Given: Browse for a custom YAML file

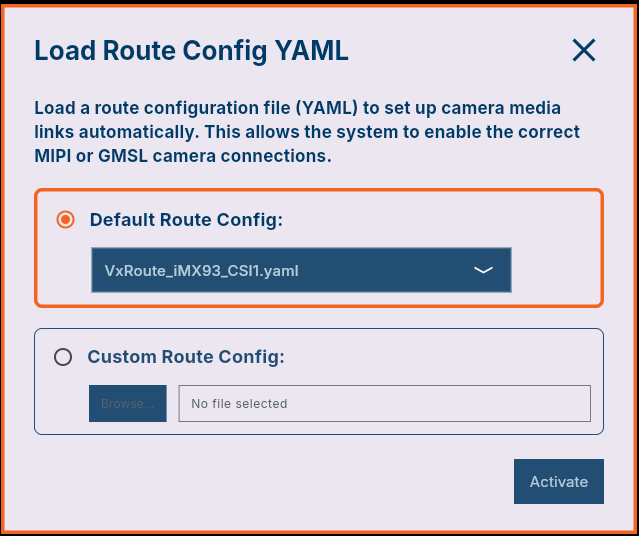Looking at the screenshot, I should pyautogui.click(x=128, y=404).
